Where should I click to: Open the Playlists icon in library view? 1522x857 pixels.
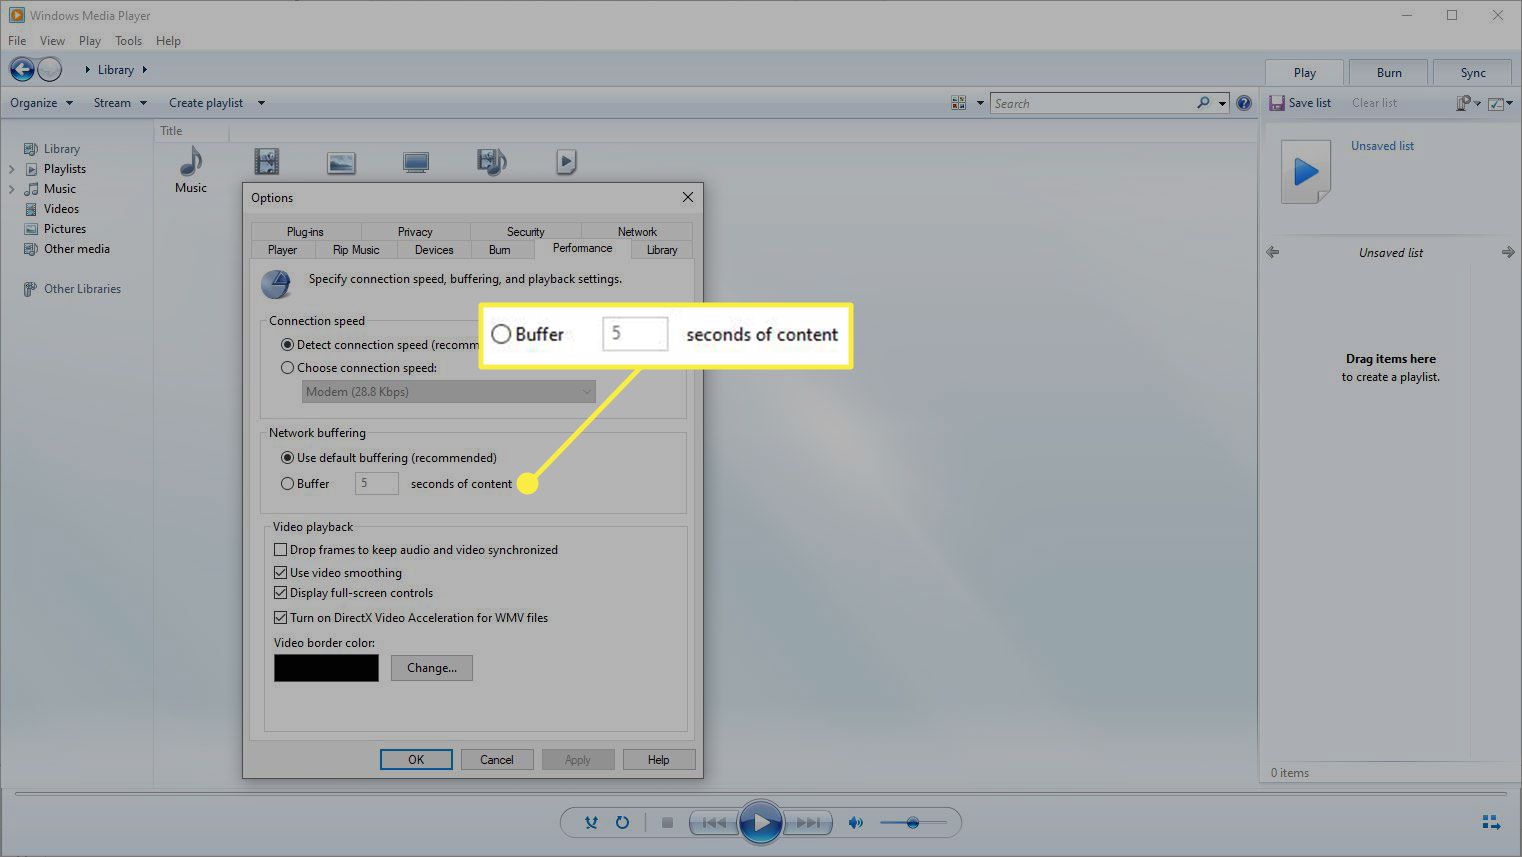[566, 161]
